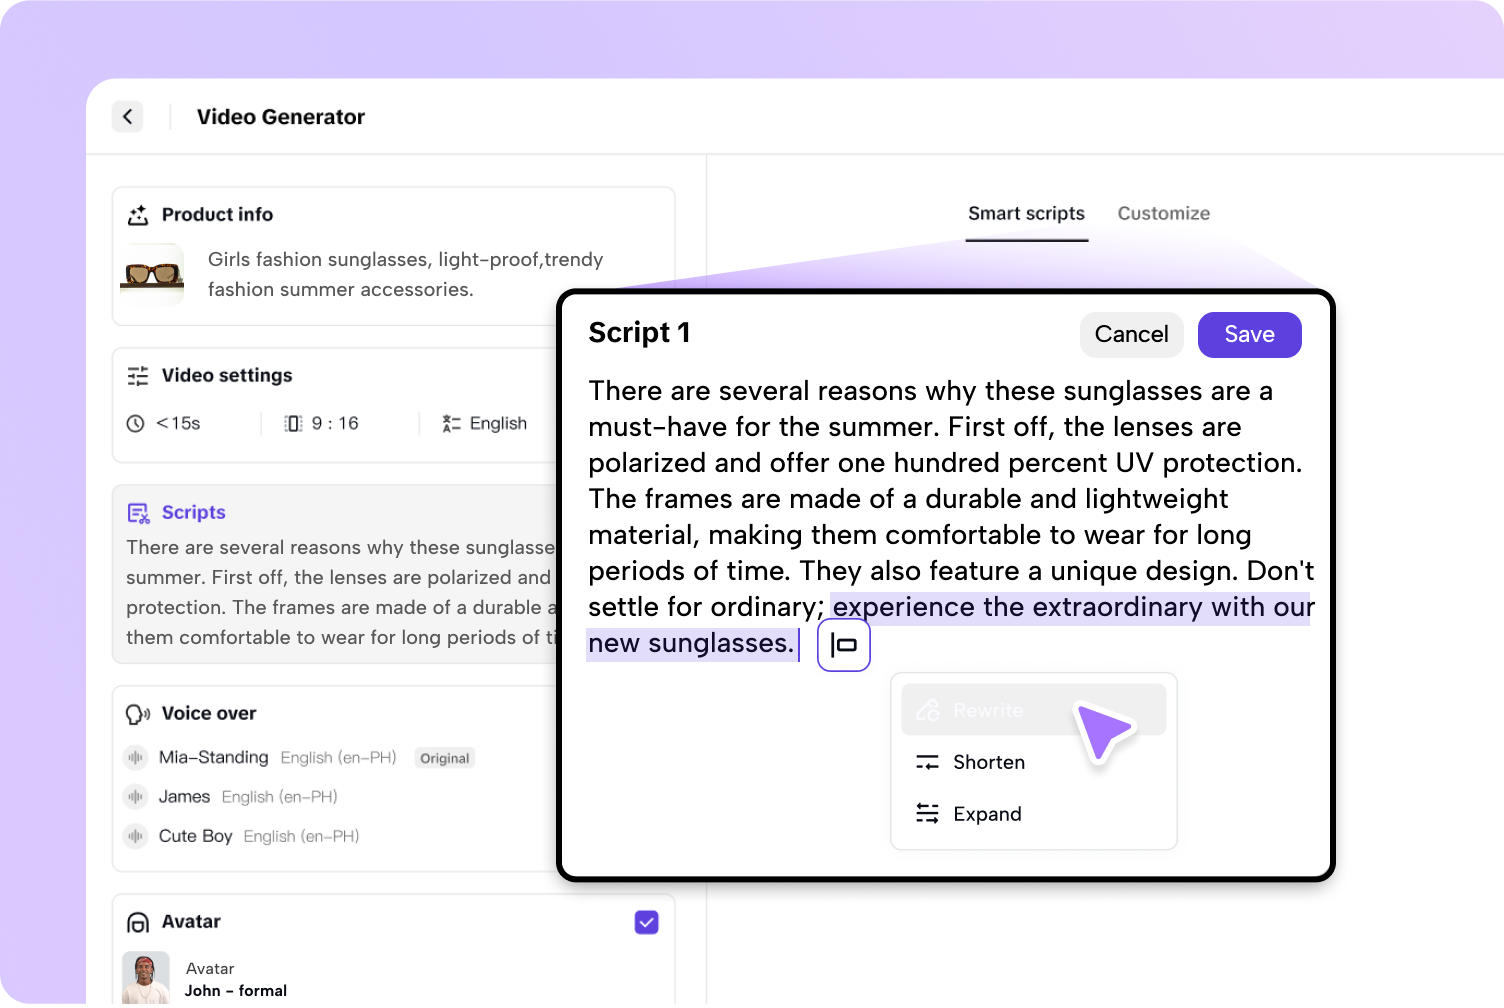The height and width of the screenshot is (1008, 1504).
Task: Switch to the Customize tab
Action: coord(1163,213)
